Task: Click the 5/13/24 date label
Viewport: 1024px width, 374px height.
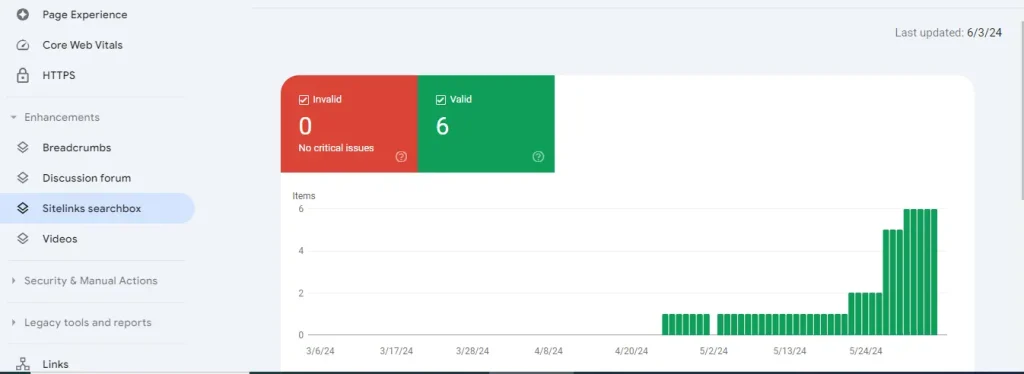Action: [x=790, y=351]
